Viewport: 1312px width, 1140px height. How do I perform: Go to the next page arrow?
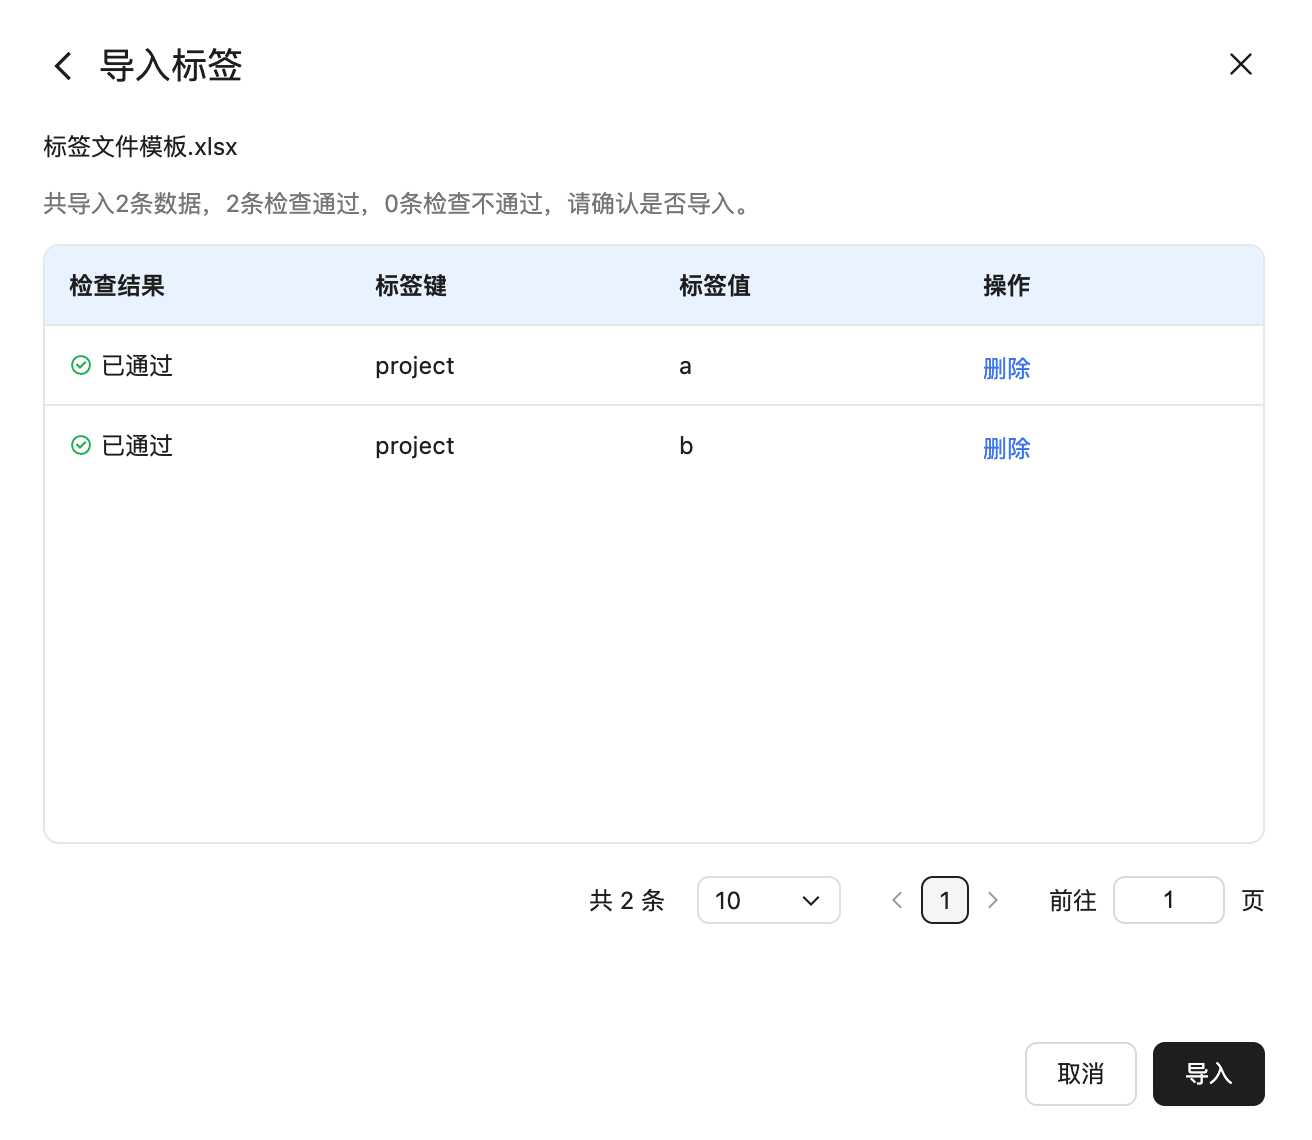click(992, 900)
